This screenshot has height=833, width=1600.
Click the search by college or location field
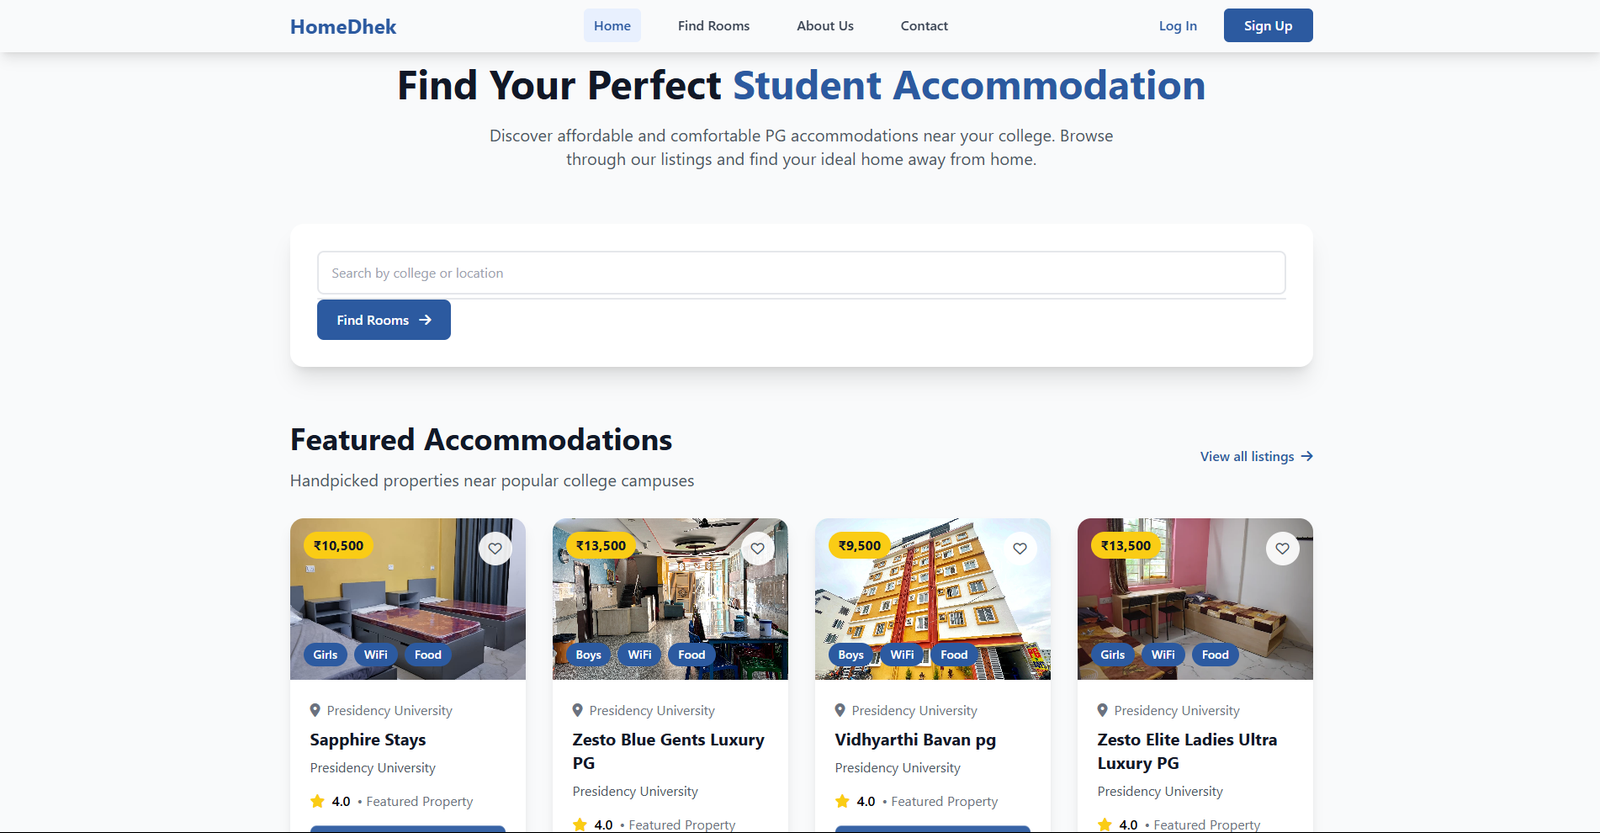point(800,272)
